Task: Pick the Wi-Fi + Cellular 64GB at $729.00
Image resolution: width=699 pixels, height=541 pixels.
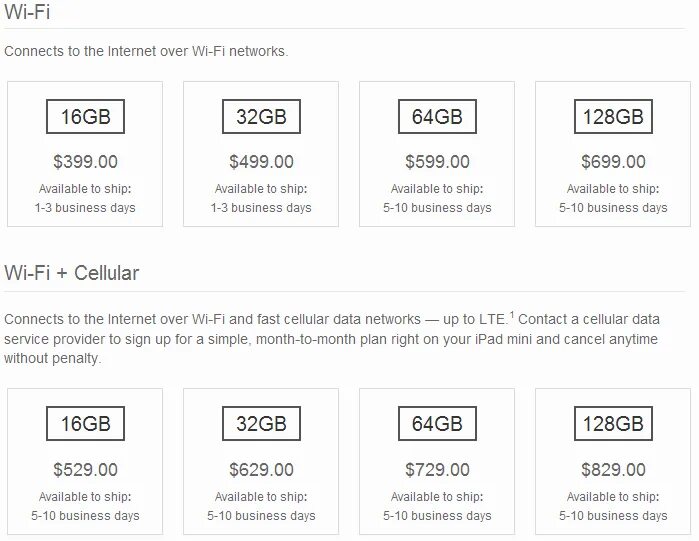Action: 437,461
